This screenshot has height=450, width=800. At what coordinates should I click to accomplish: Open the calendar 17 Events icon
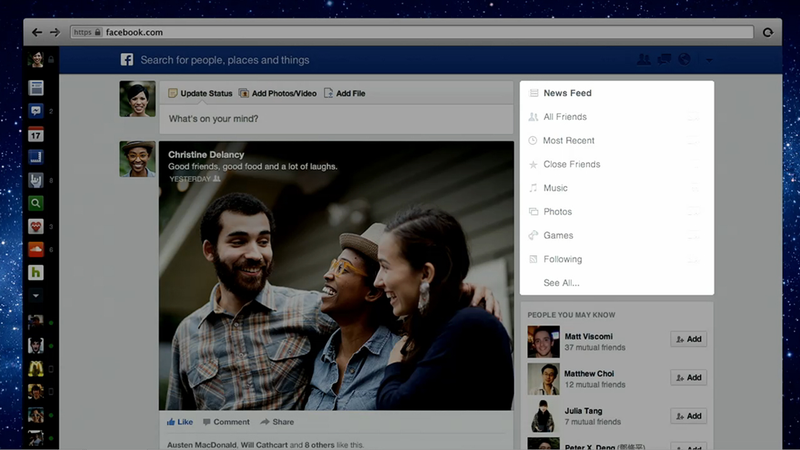(x=36, y=134)
